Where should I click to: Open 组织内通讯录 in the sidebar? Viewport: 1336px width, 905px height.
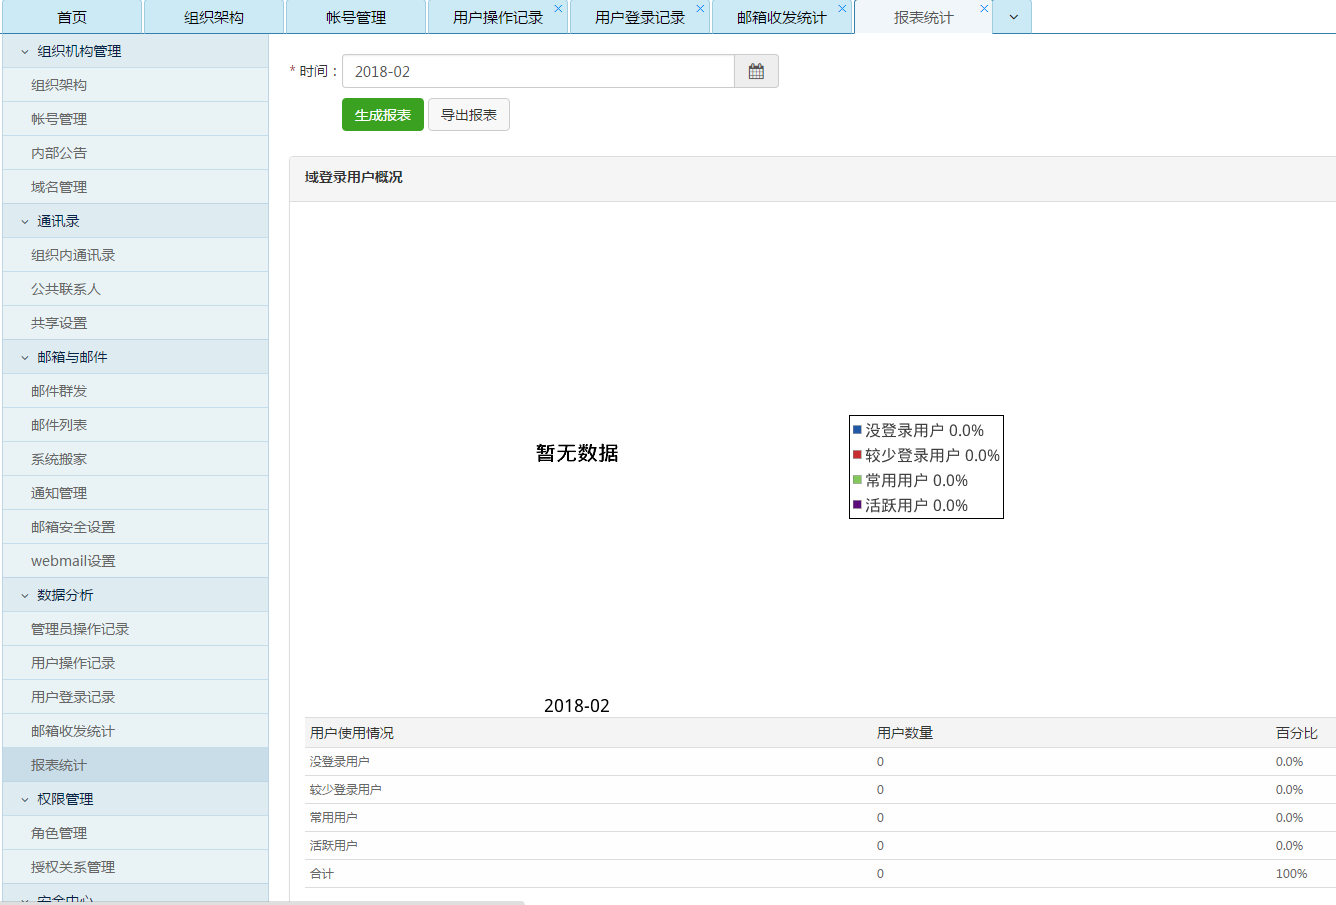point(135,255)
